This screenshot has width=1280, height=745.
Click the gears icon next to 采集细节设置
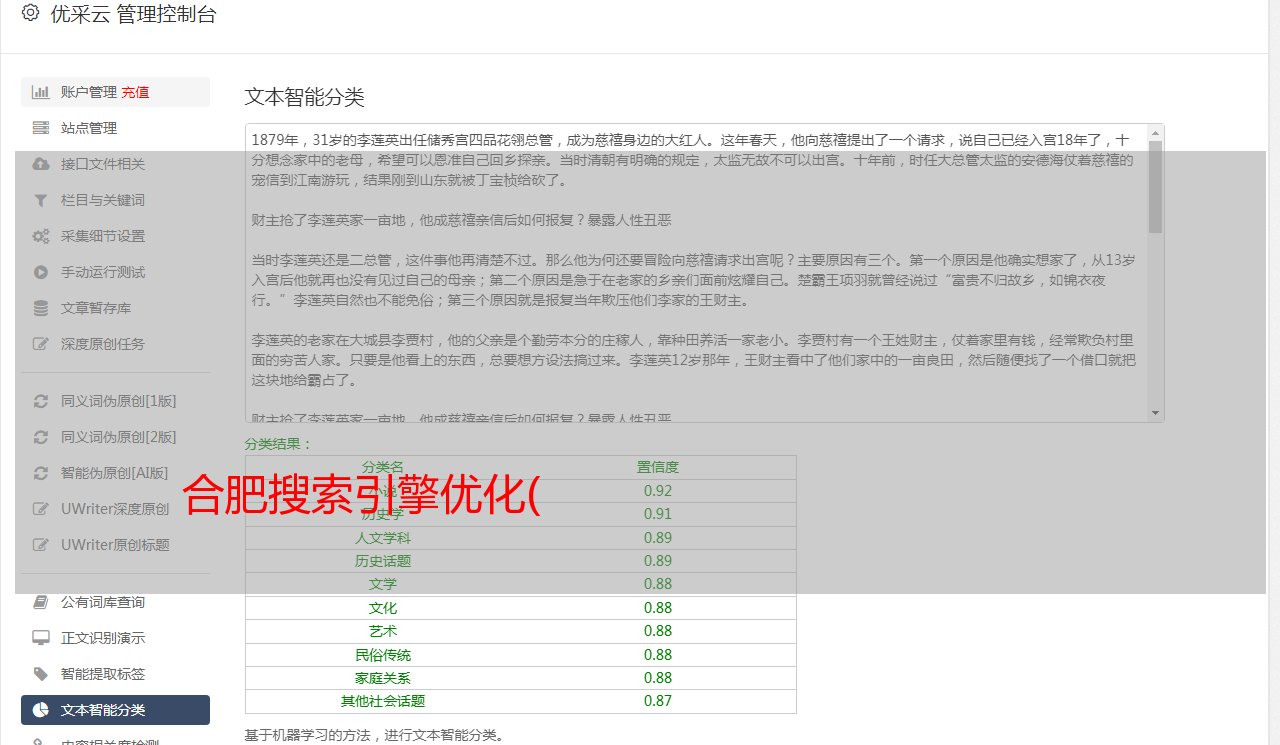click(x=41, y=236)
